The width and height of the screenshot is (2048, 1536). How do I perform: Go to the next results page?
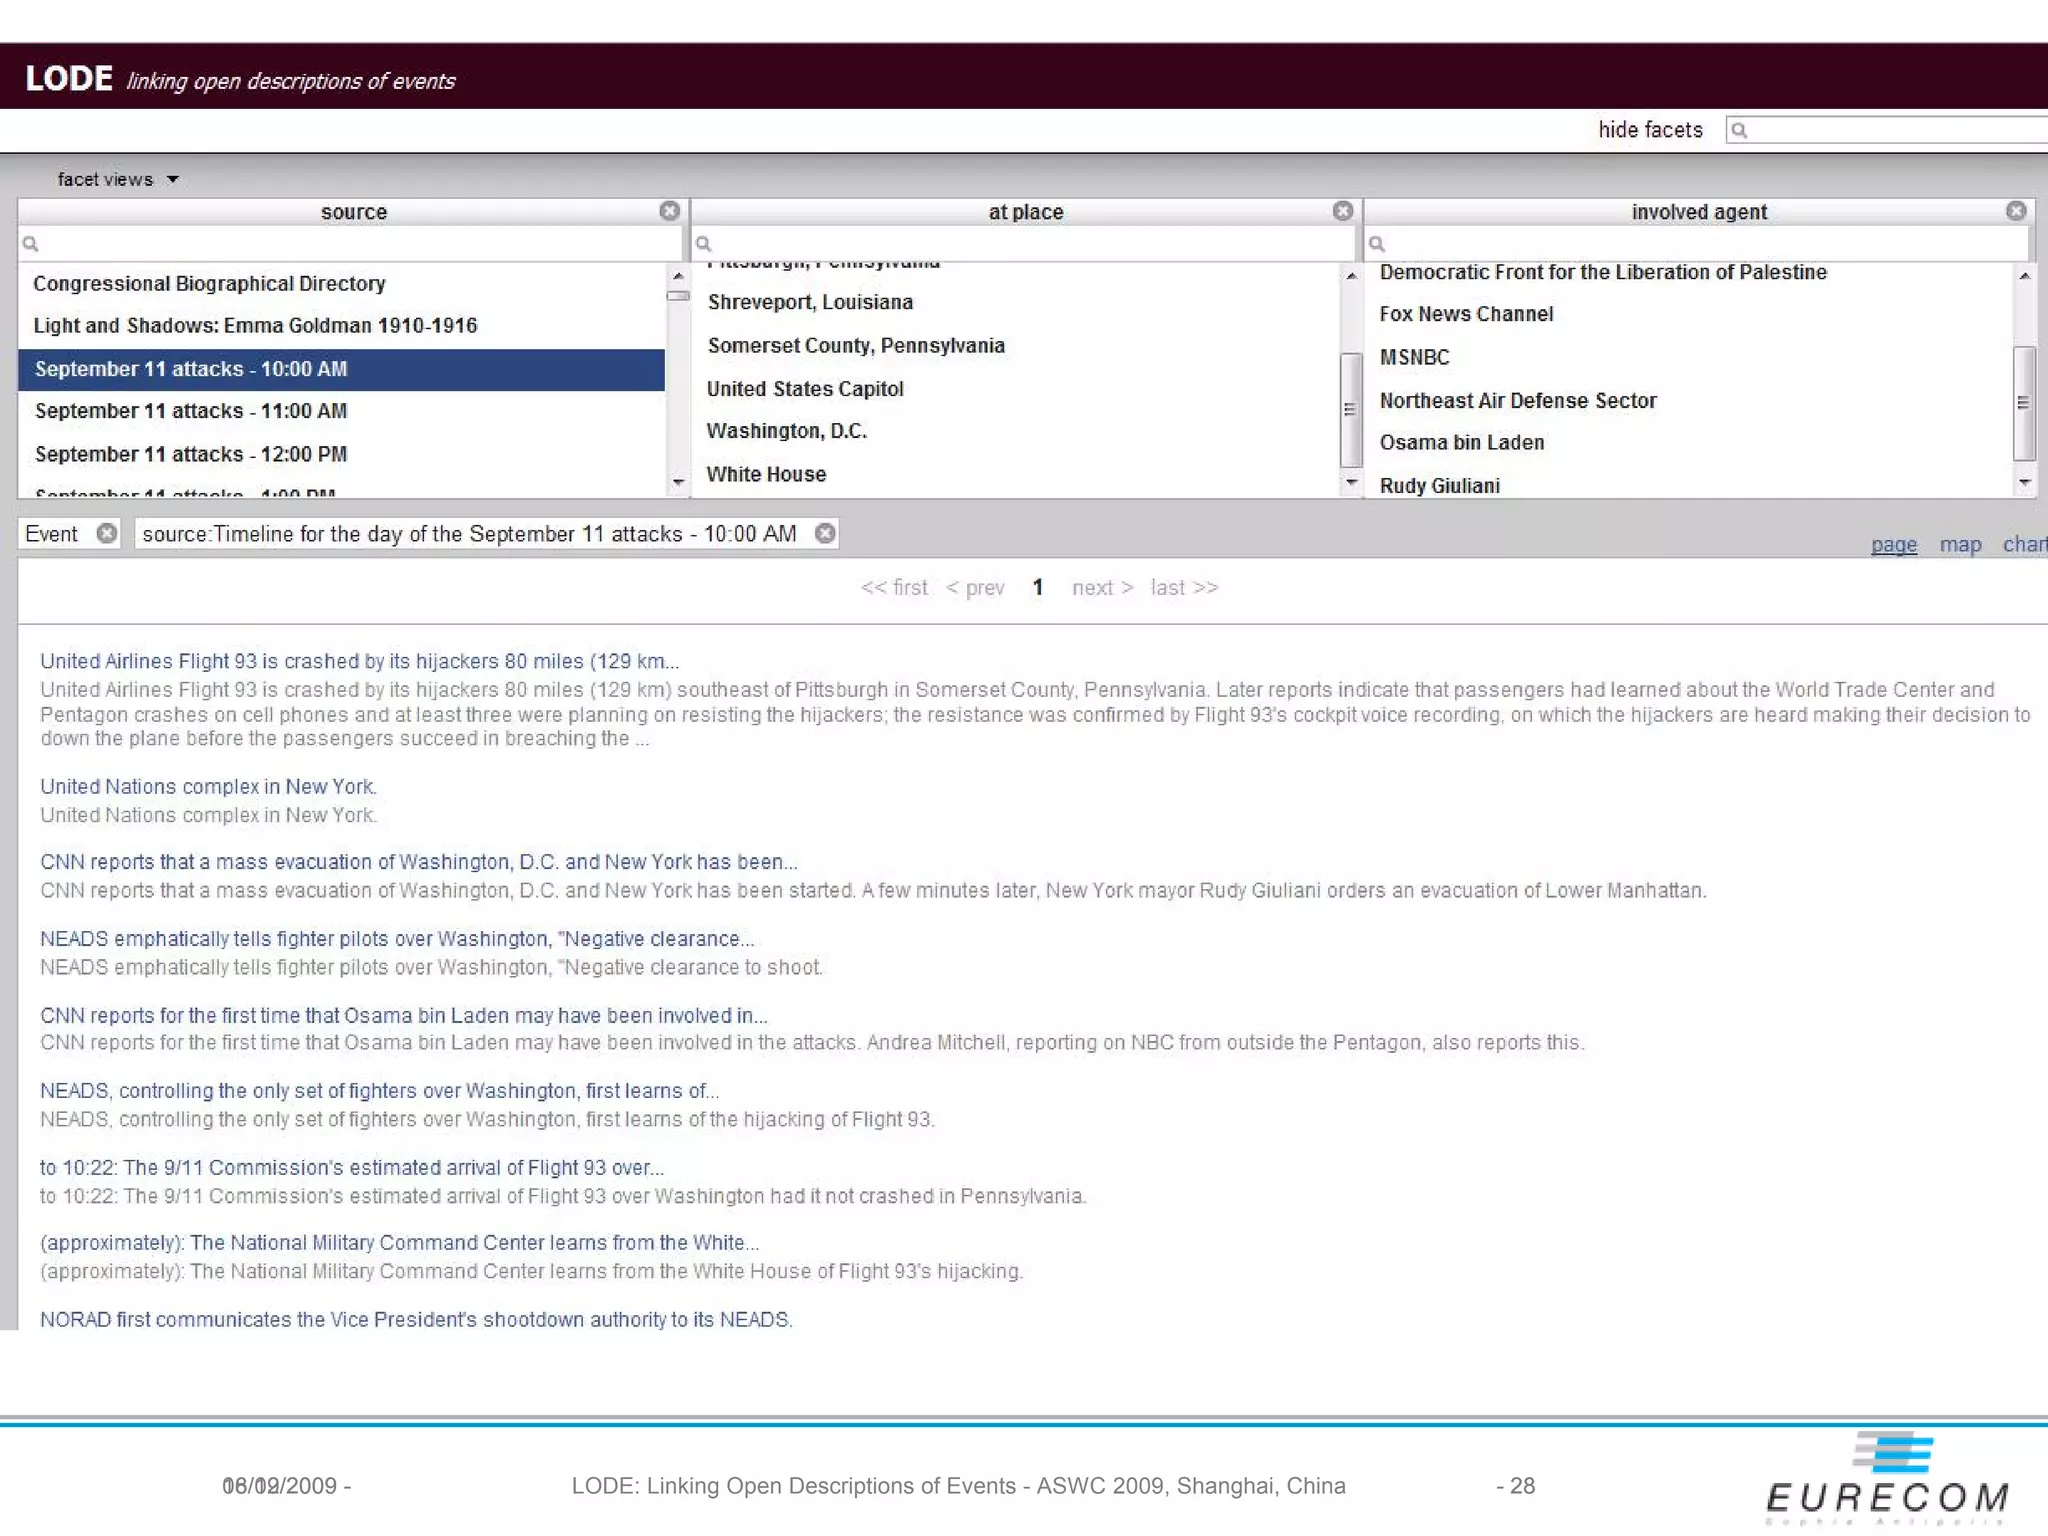(x=1101, y=588)
